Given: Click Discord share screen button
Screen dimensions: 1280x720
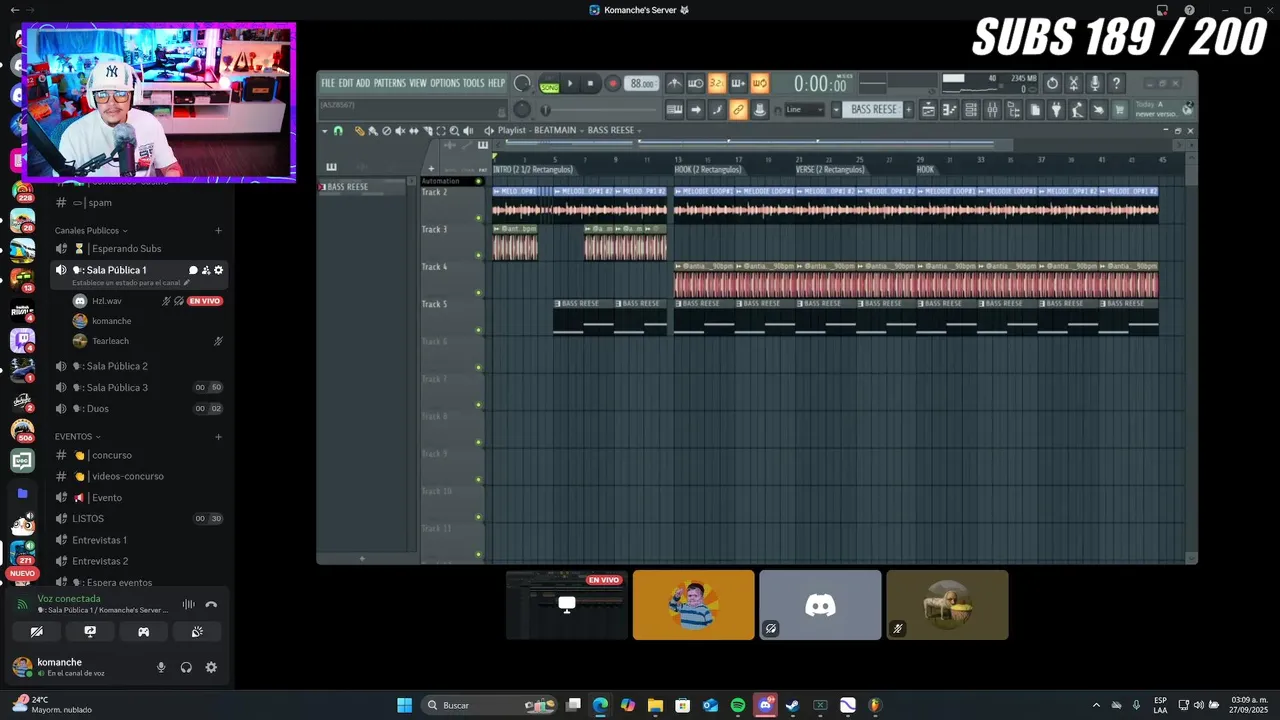Looking at the screenshot, I should click(90, 632).
